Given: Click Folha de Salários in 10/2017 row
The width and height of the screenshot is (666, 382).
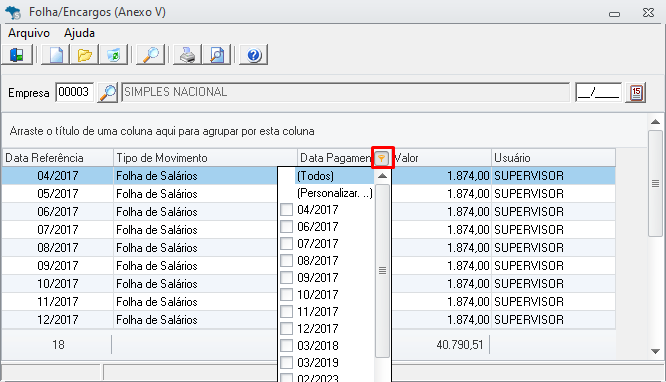Looking at the screenshot, I should tap(157, 284).
